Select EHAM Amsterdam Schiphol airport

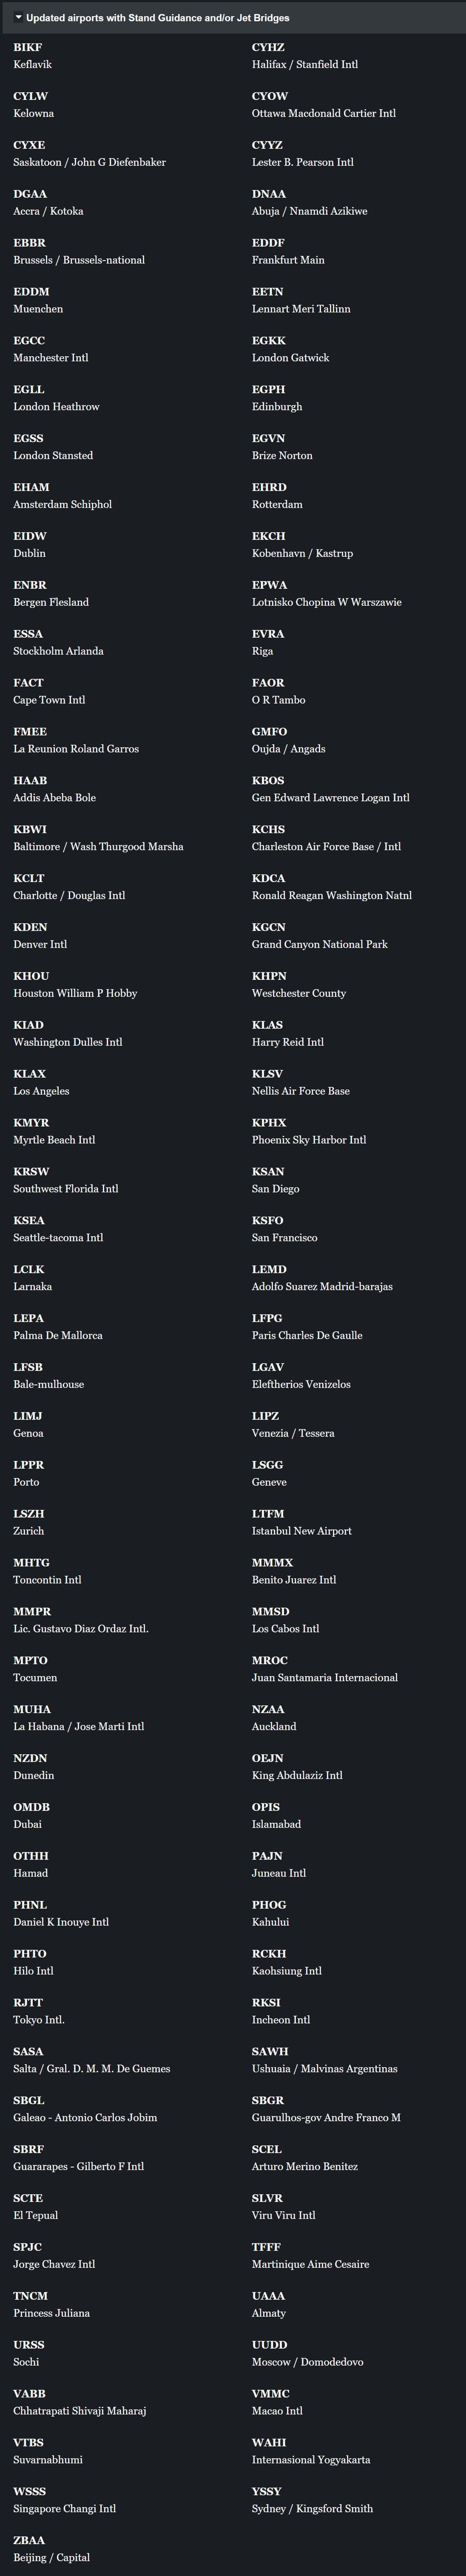62,496
